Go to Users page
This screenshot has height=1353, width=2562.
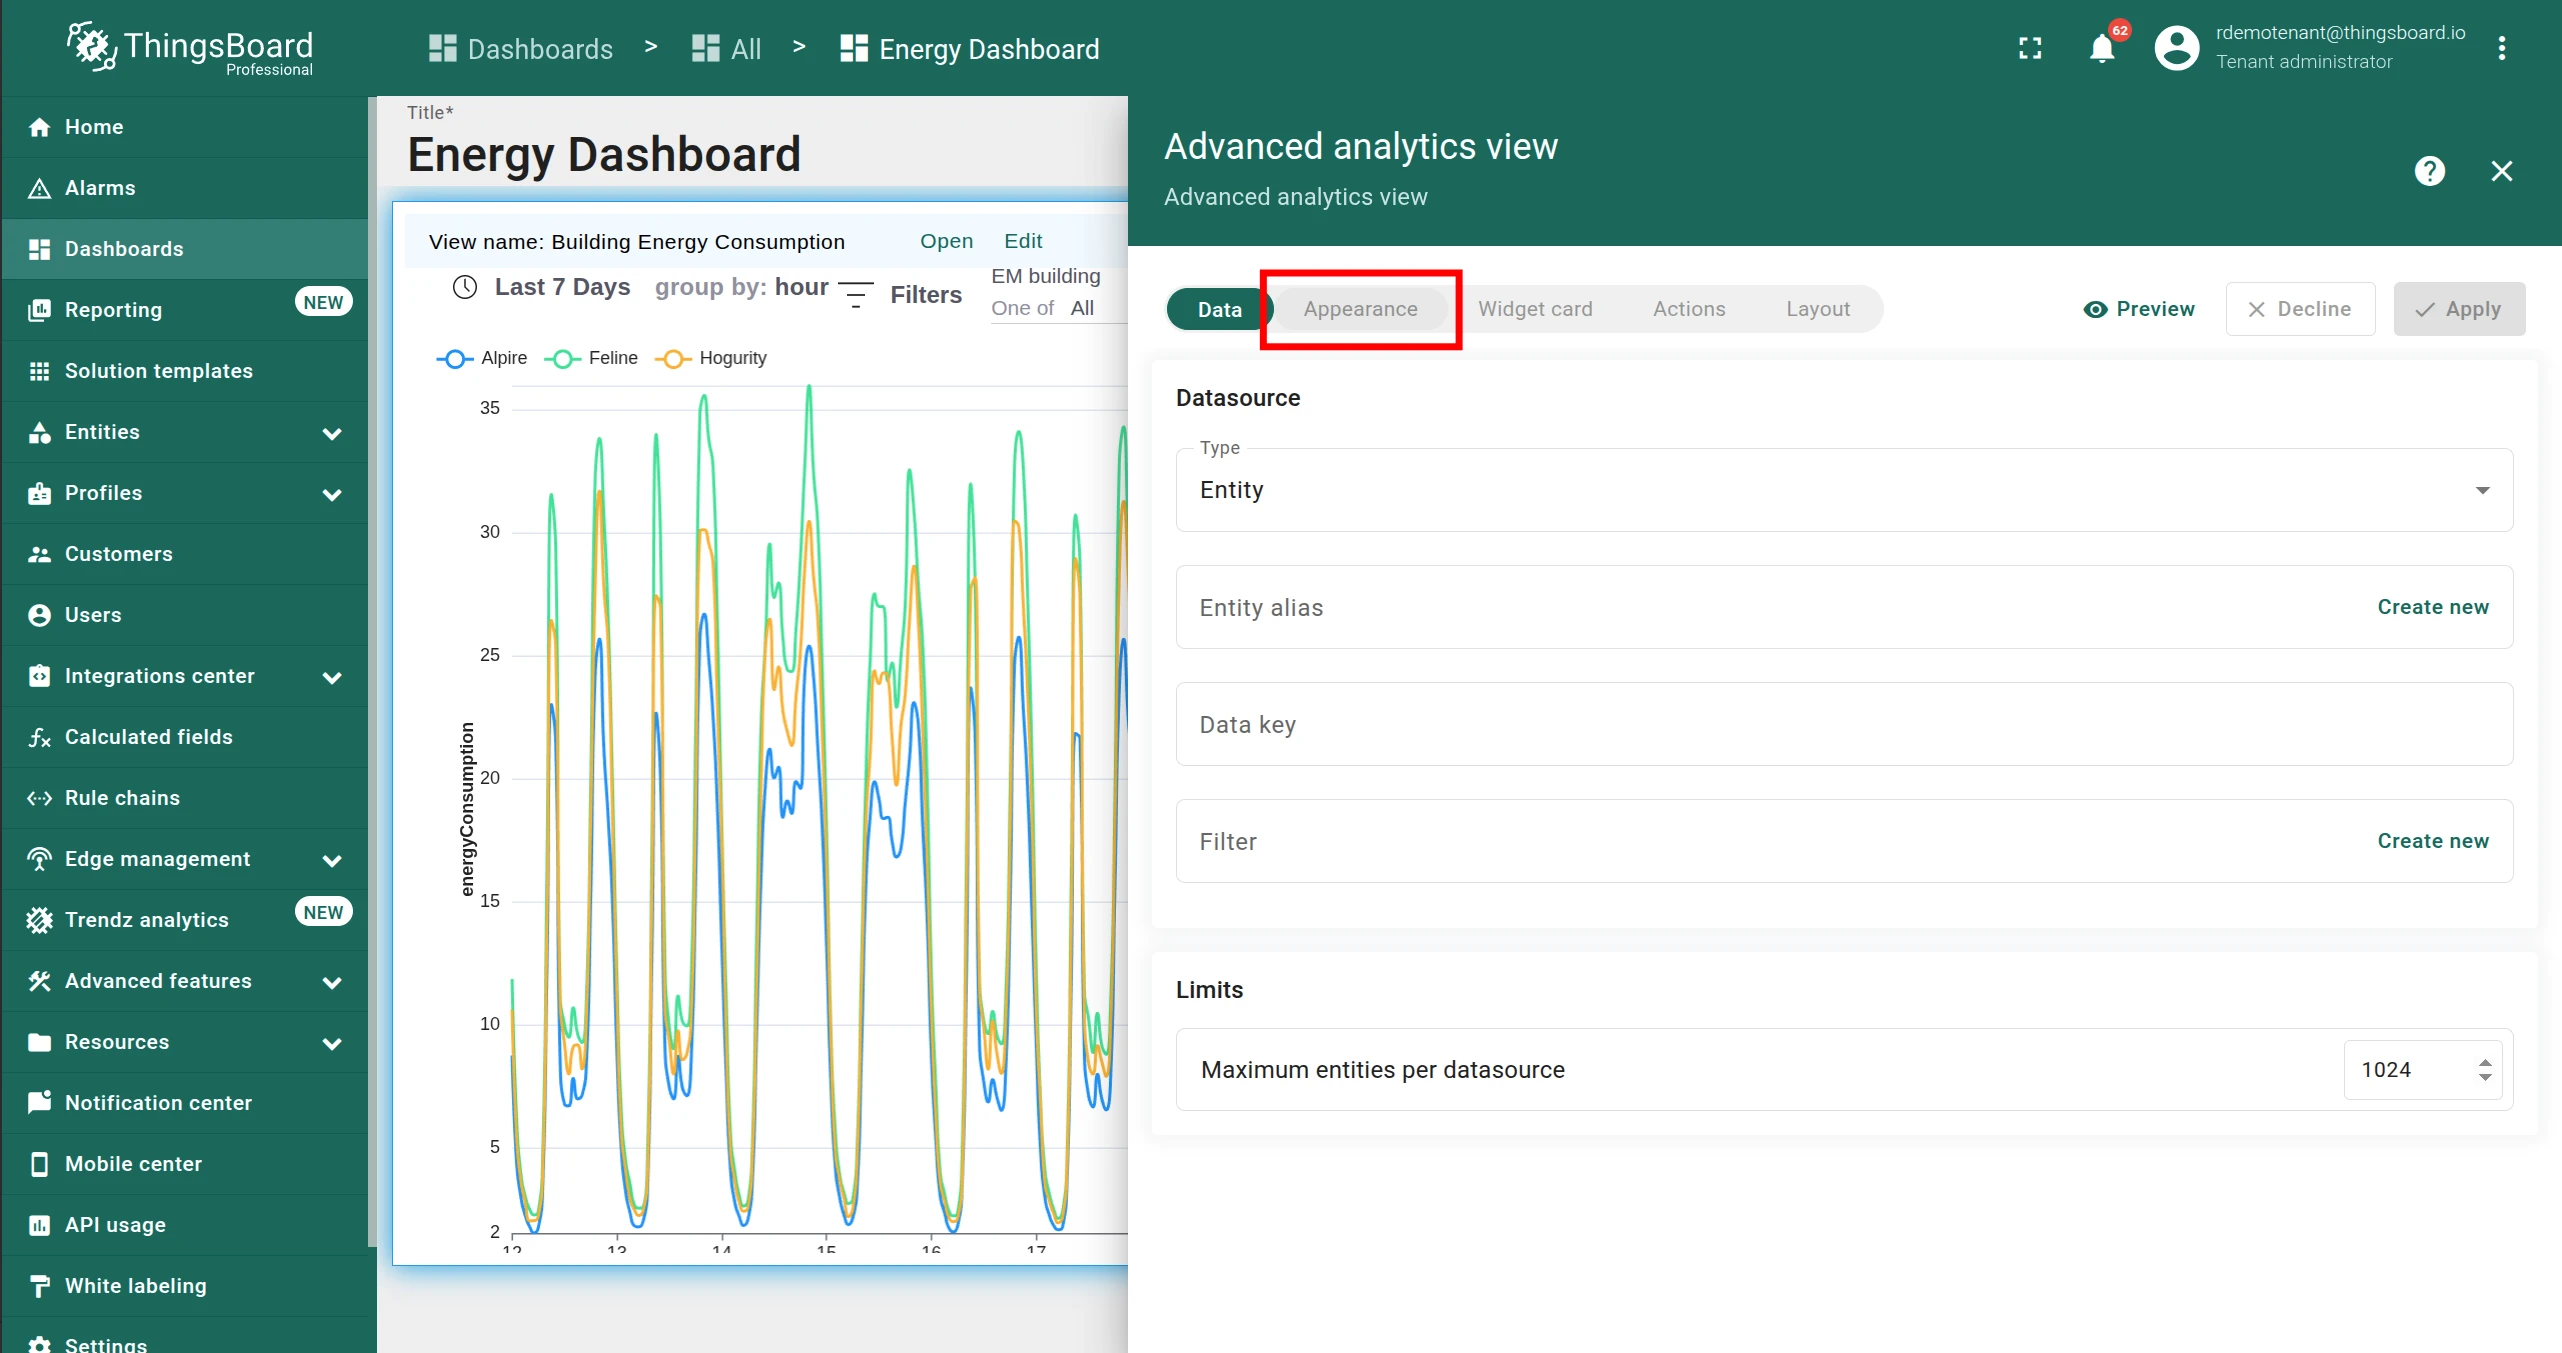tap(184, 615)
